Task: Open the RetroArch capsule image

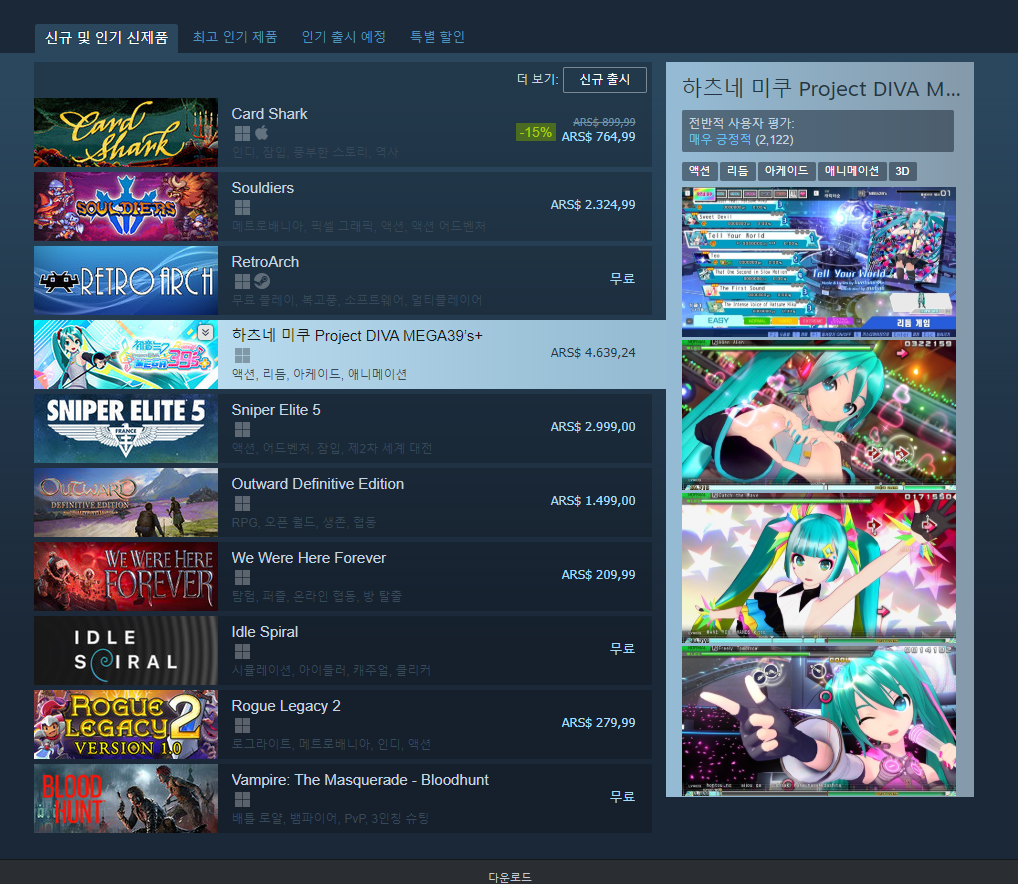Action: coord(126,280)
